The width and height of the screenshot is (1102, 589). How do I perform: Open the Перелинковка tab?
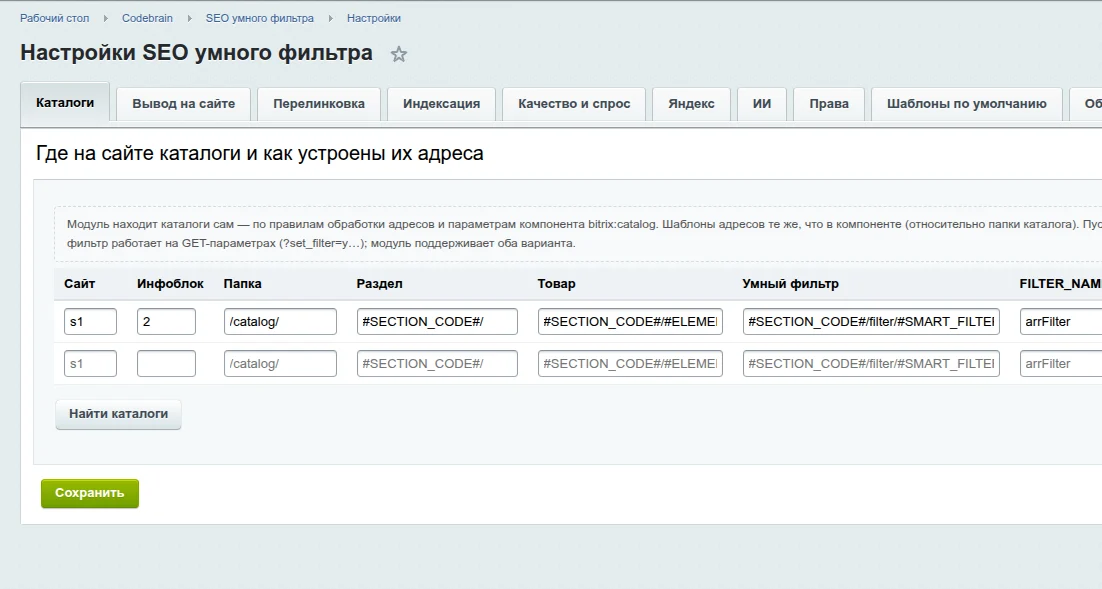click(319, 104)
